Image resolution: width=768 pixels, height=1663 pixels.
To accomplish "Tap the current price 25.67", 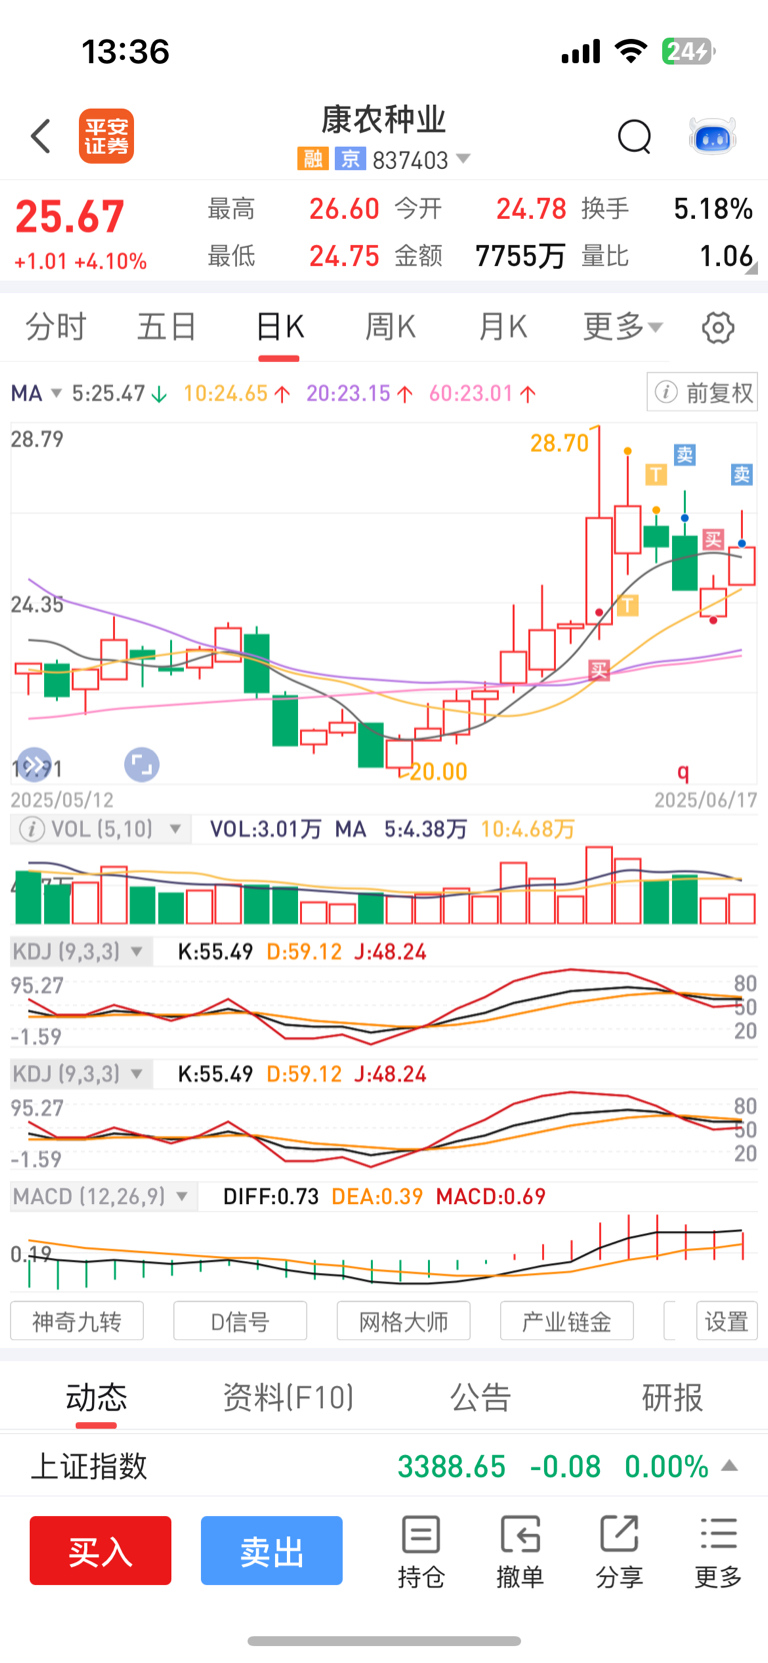I will pyautogui.click(x=70, y=216).
